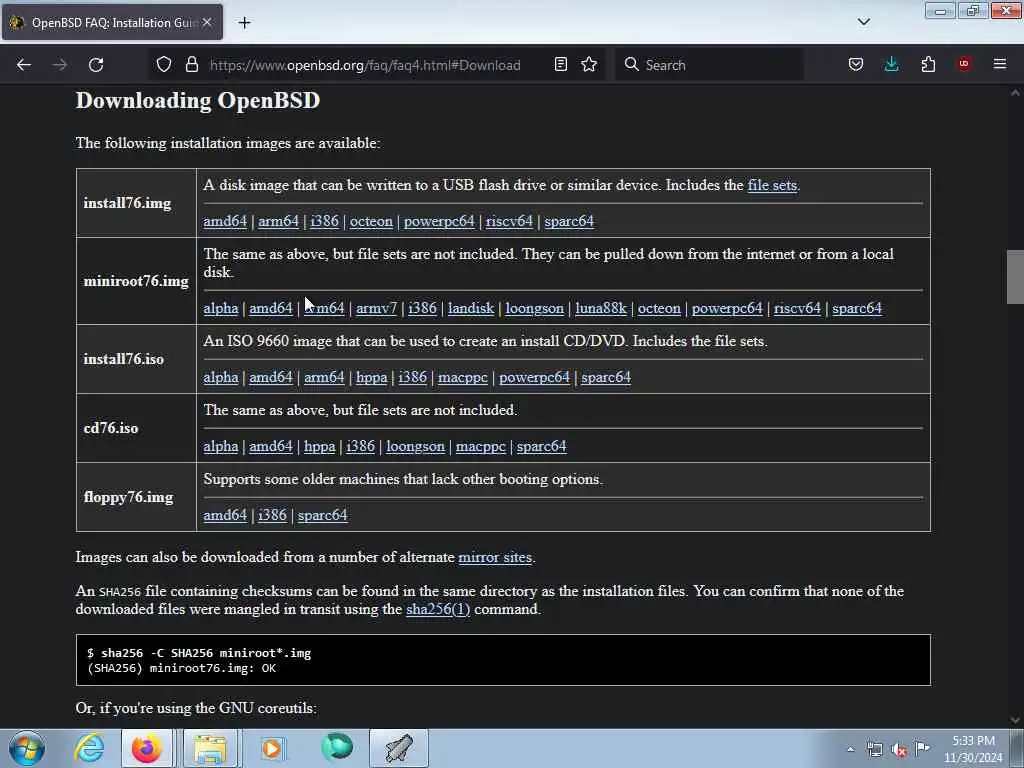This screenshot has height=768, width=1024.
Task: Show hidden system tray icons
Action: pyautogui.click(x=850, y=749)
